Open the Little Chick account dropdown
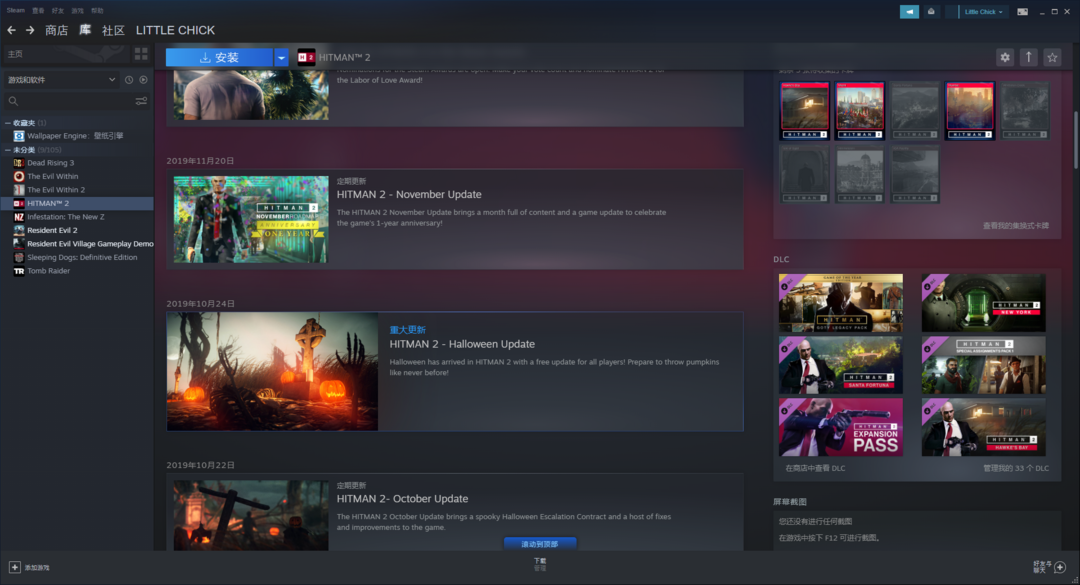This screenshot has height=585, width=1080. 983,12
